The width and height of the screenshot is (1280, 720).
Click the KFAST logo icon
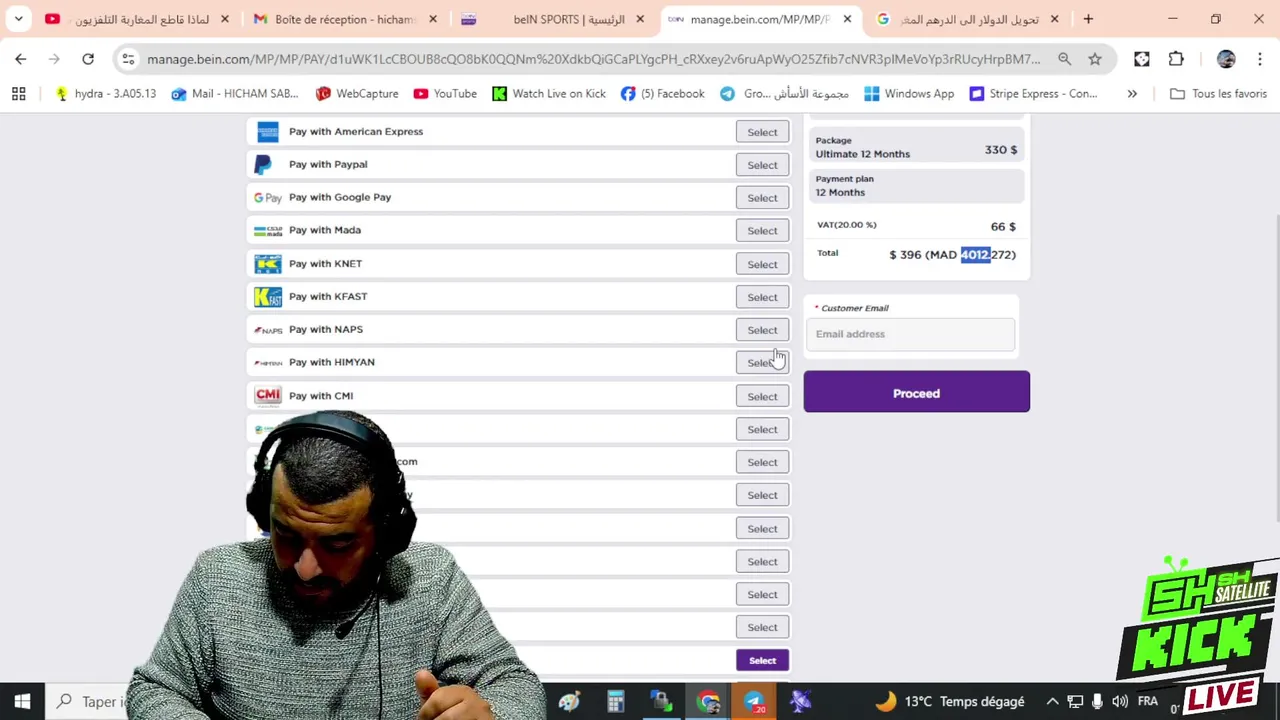267,297
